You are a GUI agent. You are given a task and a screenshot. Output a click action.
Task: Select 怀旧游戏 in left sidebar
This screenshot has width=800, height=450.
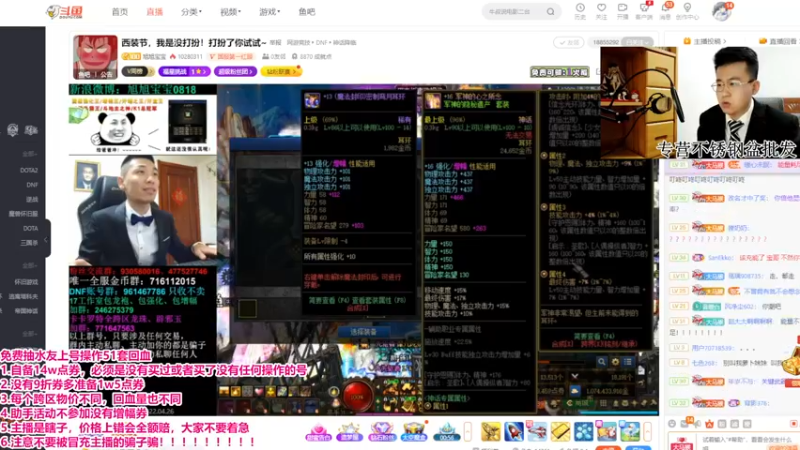(x=26, y=282)
